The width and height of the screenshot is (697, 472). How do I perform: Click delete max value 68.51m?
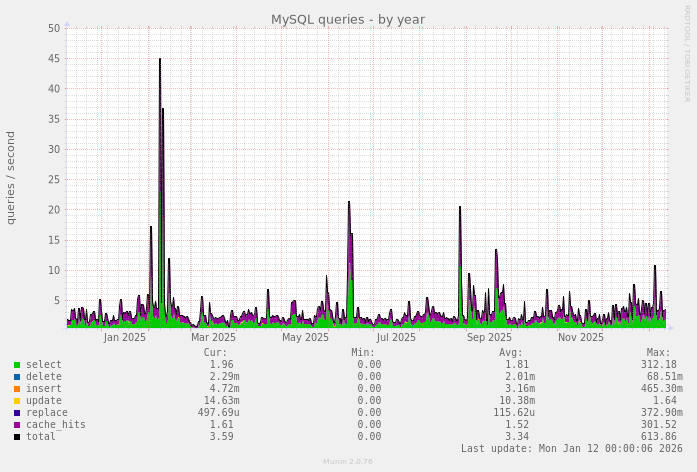click(x=665, y=376)
